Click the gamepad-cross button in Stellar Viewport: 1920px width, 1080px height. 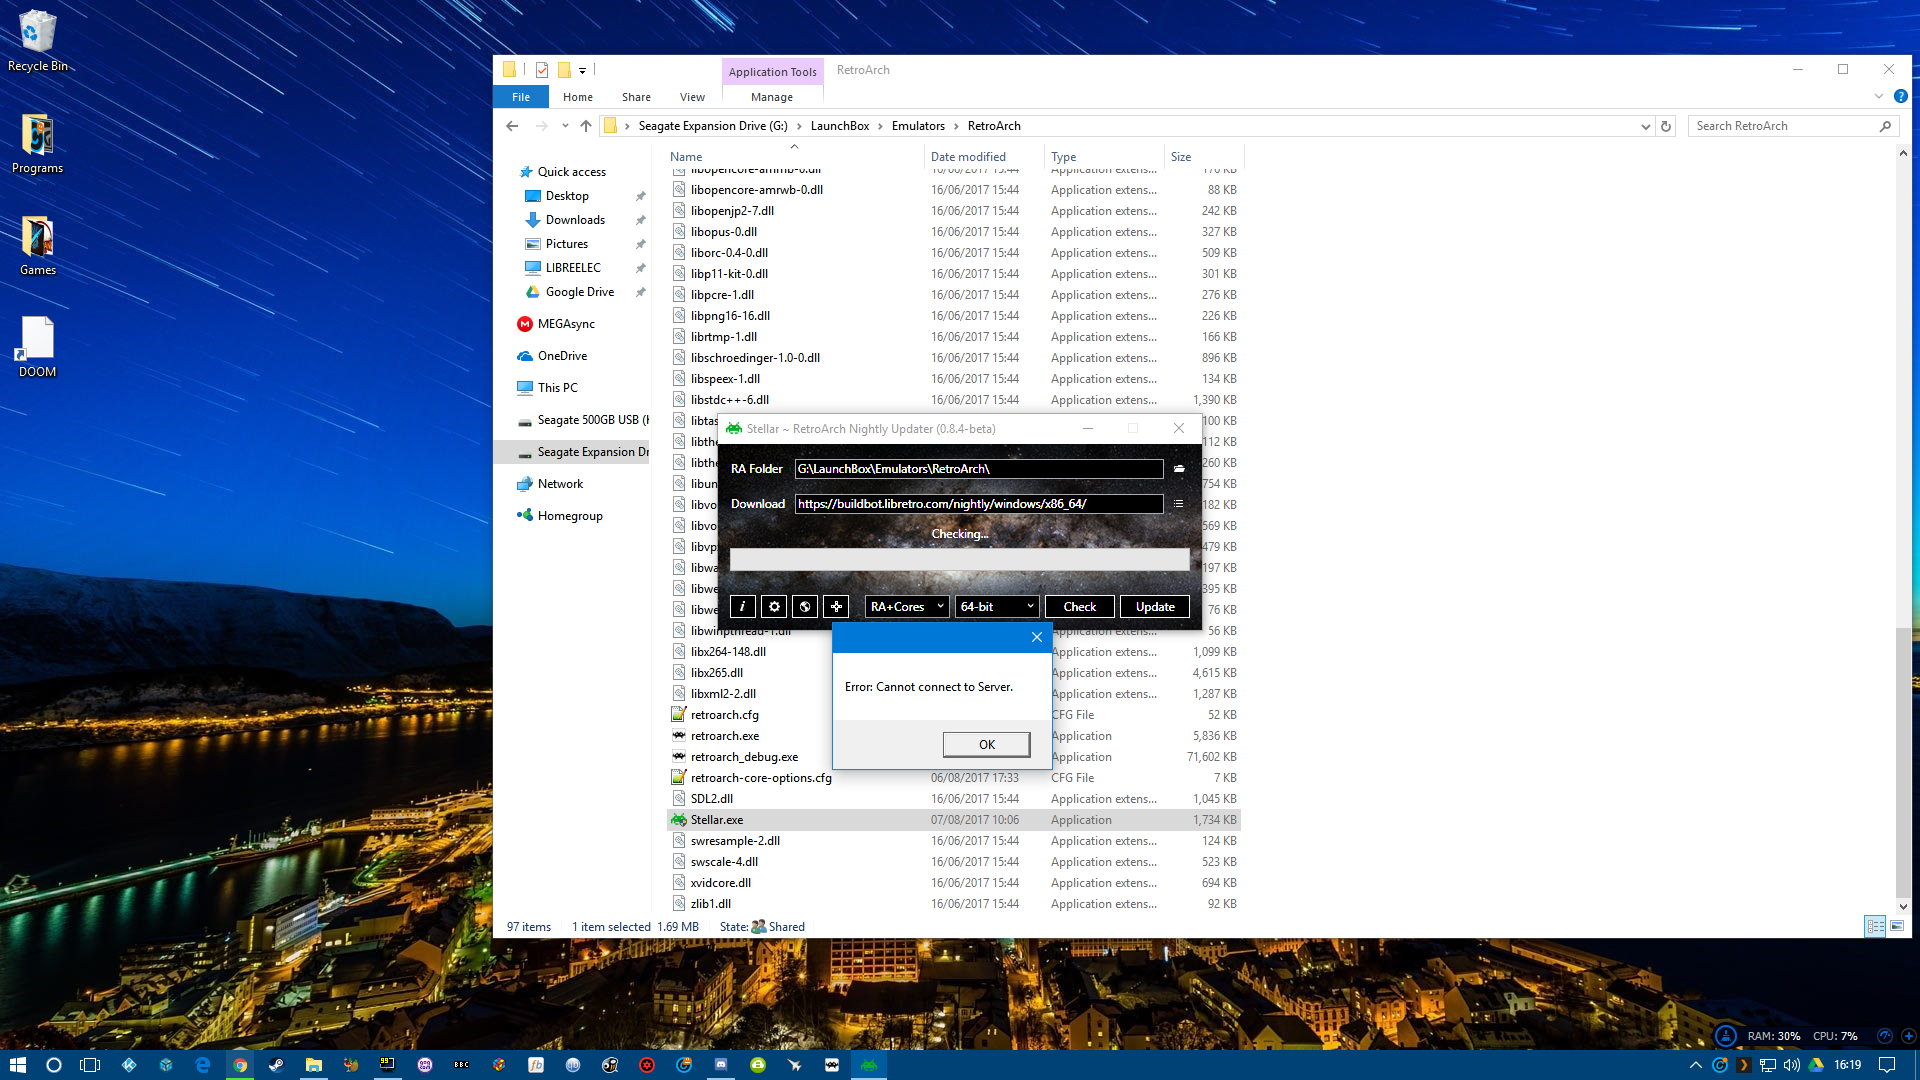pyautogui.click(x=836, y=606)
